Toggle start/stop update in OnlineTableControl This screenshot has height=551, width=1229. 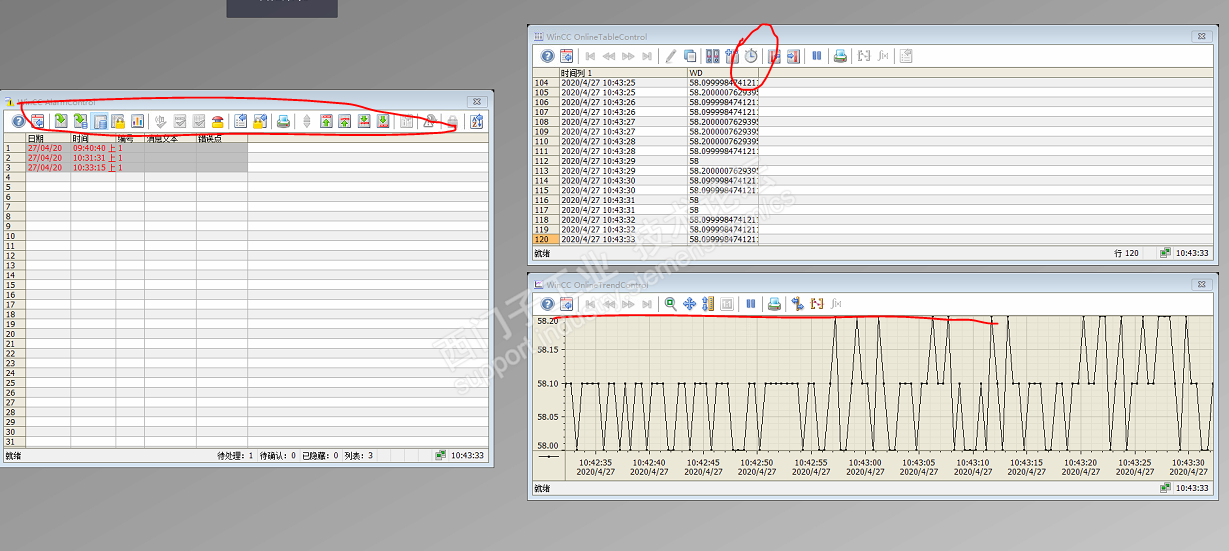click(817, 56)
